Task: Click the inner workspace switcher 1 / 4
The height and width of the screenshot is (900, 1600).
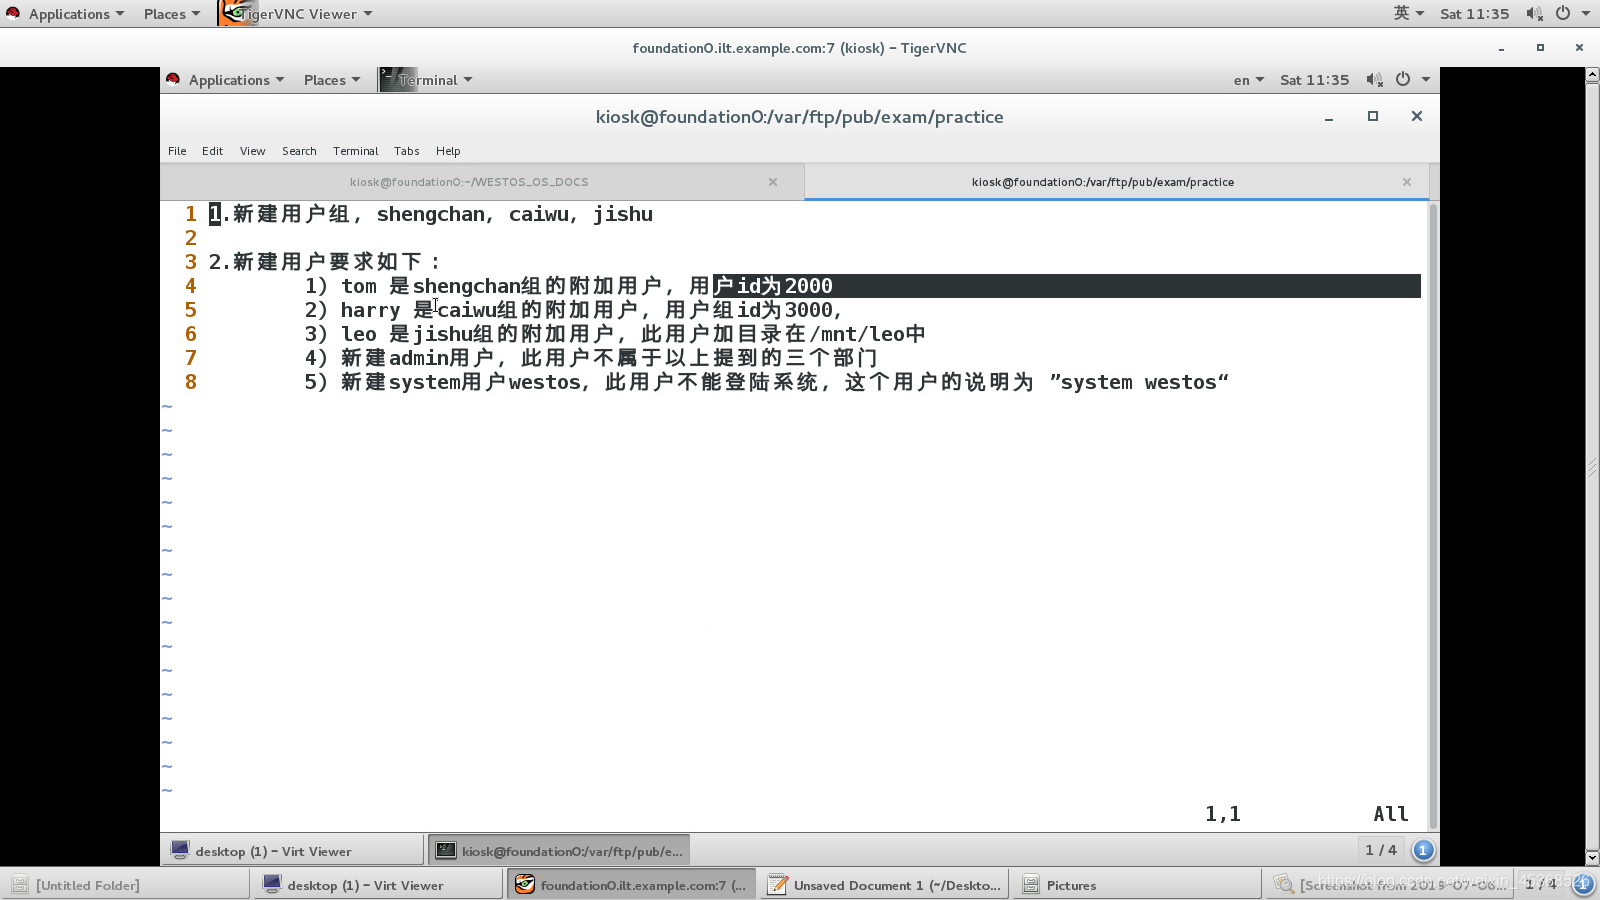Action: click(1380, 850)
